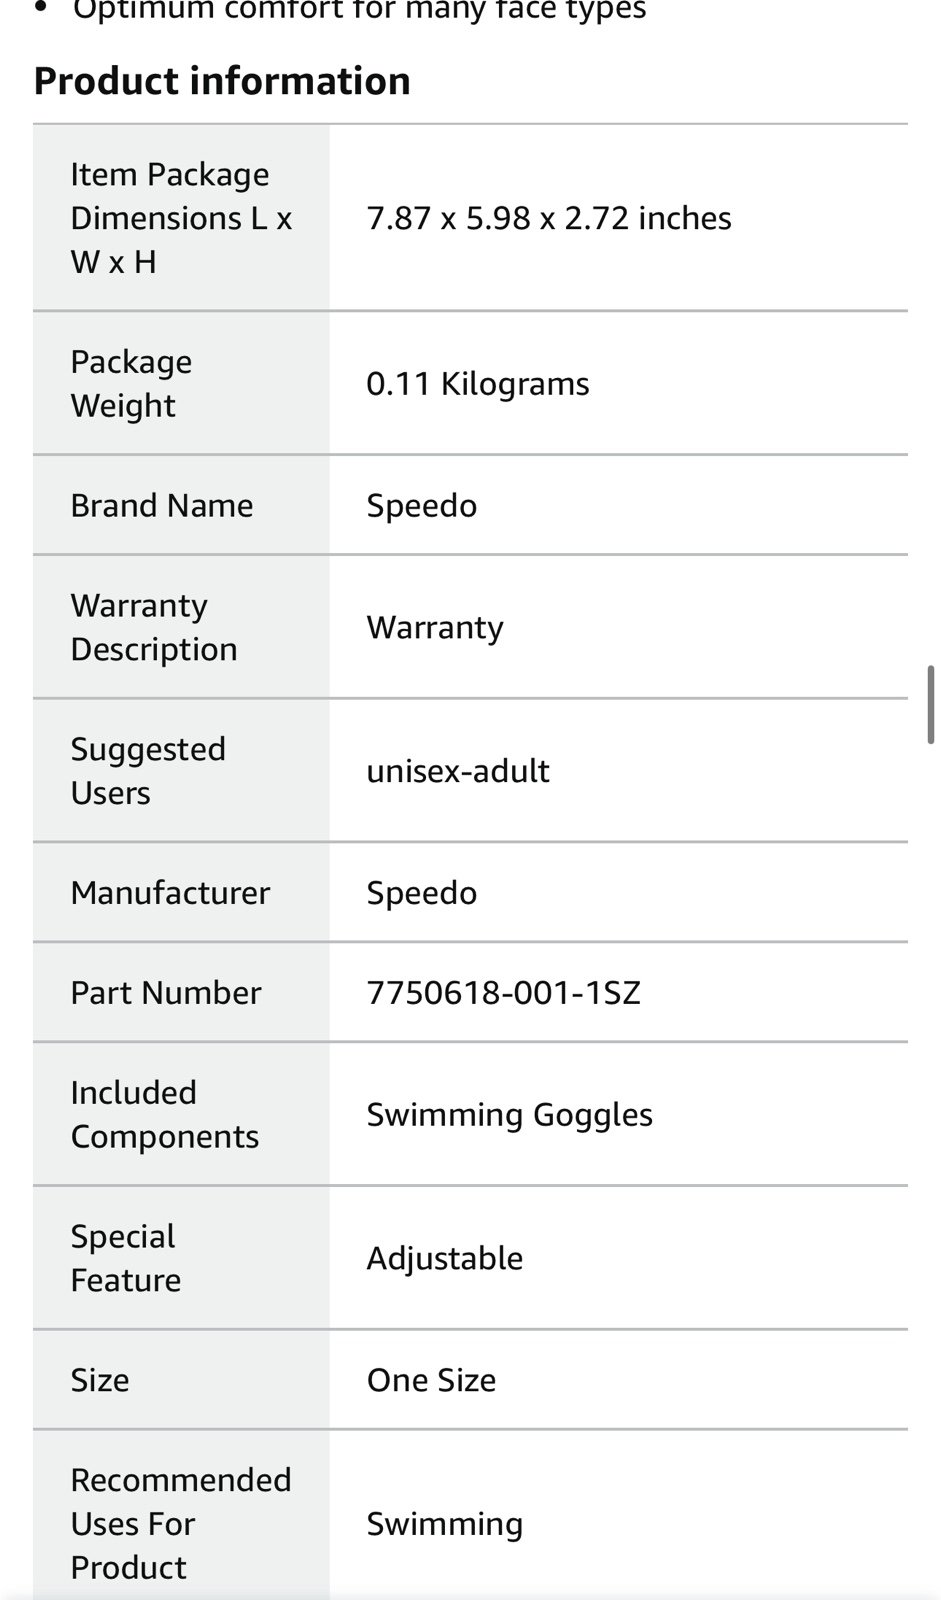Image resolution: width=941 pixels, height=1600 pixels.
Task: Select the Package Weight row label
Action: (131, 383)
